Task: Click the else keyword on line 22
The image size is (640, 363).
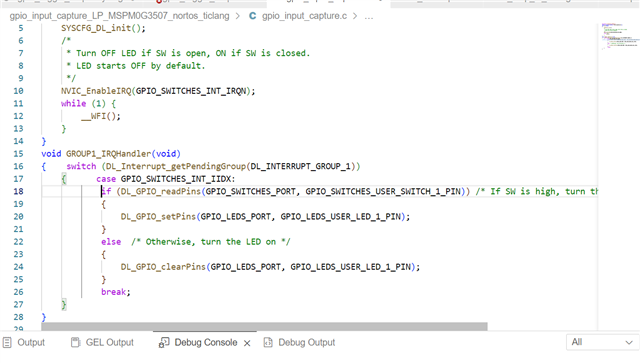Action: (111, 242)
